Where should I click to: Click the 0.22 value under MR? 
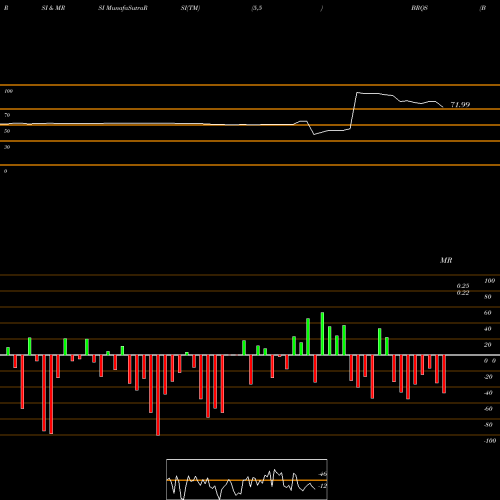click(463, 293)
